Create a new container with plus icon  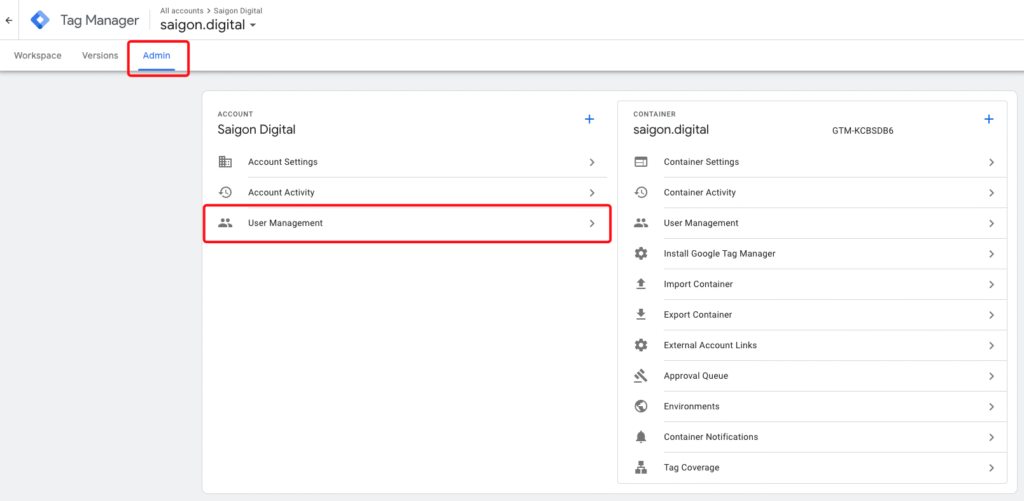click(989, 120)
